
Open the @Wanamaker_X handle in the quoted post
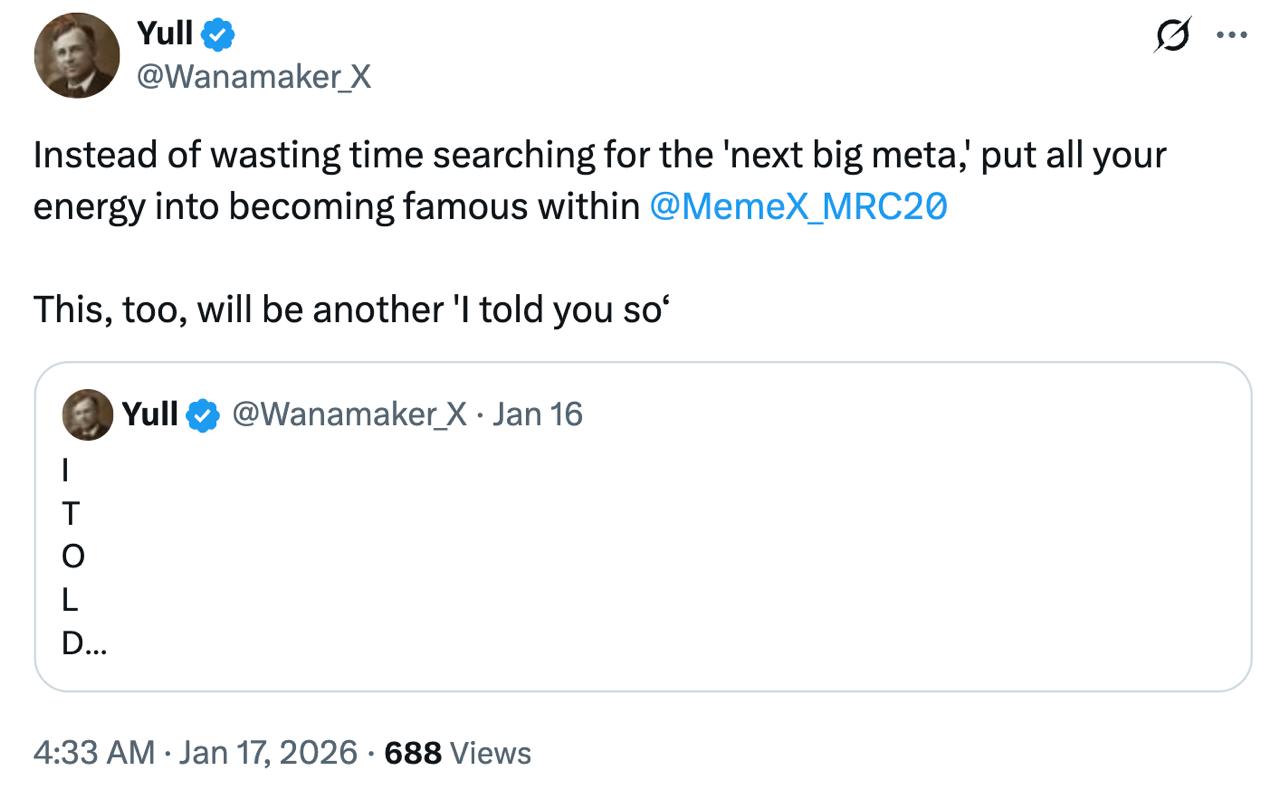point(349,414)
